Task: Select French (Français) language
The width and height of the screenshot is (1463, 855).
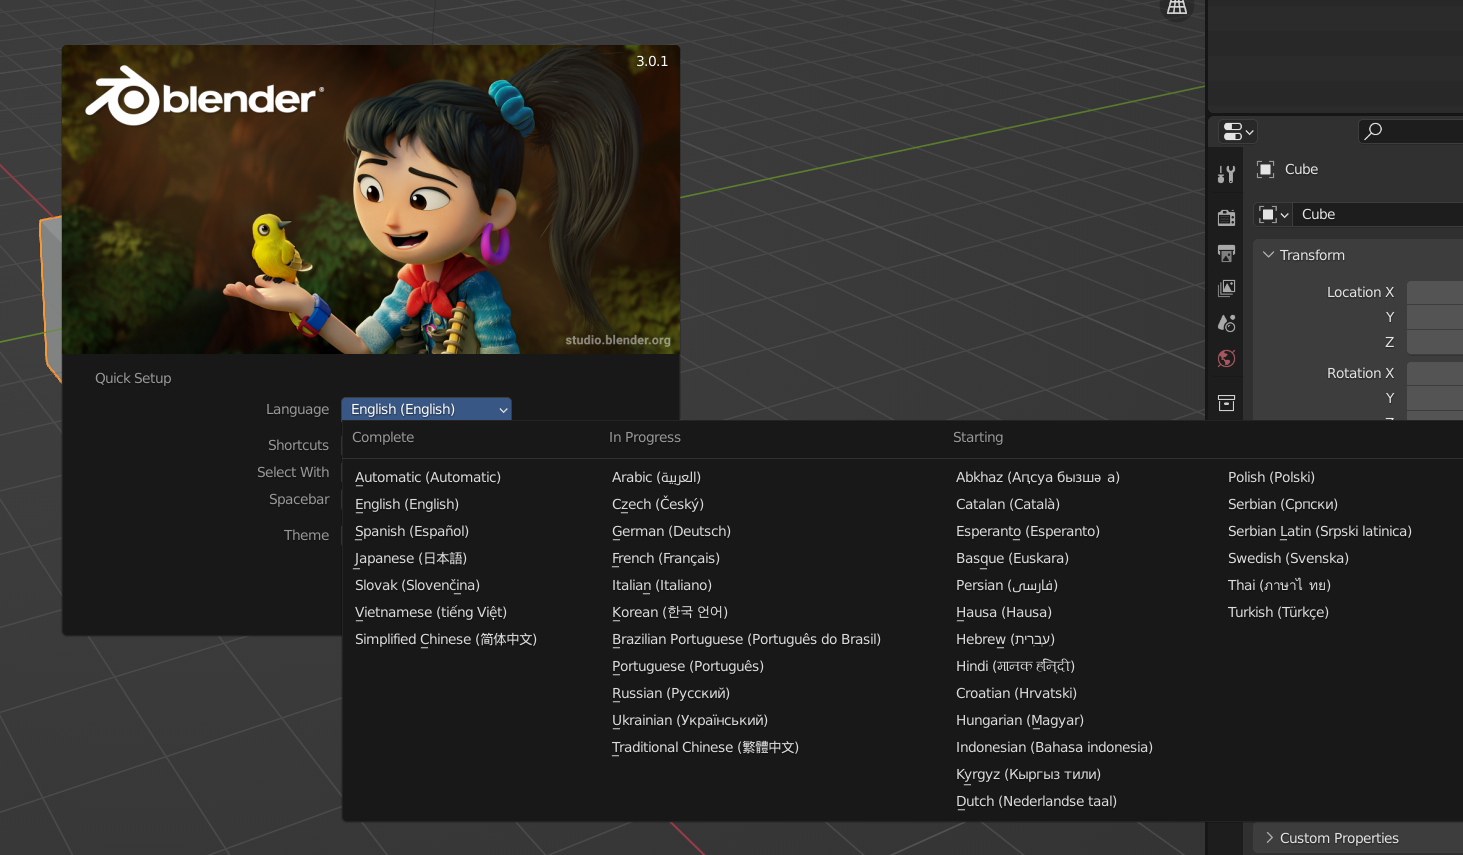Action: click(666, 558)
